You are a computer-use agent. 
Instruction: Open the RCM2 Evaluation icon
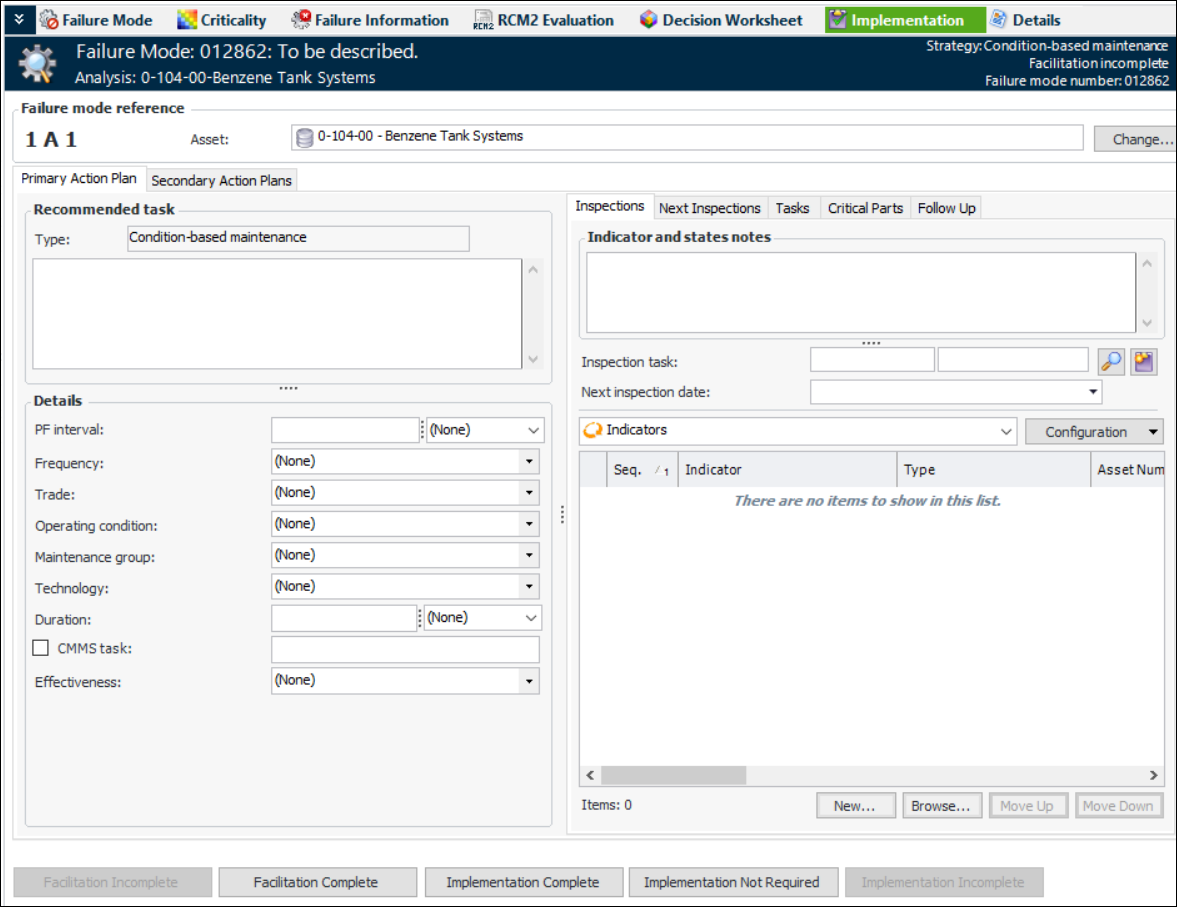(x=483, y=20)
